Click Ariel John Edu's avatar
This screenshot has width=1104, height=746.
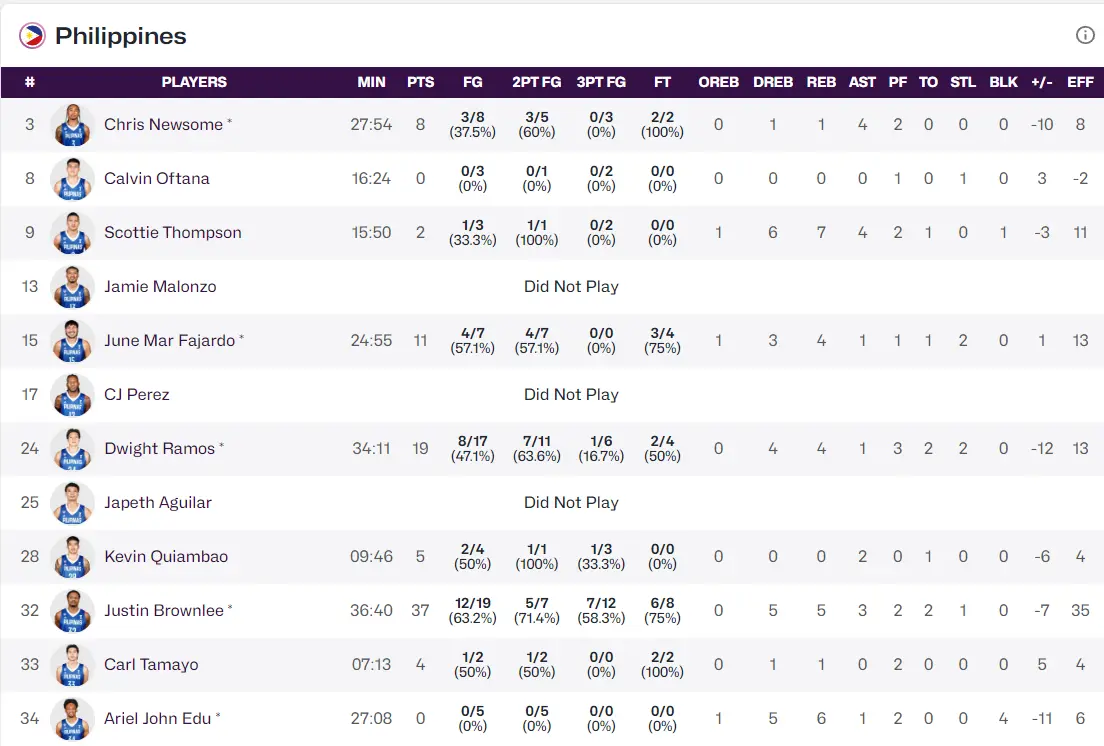[x=72, y=719]
